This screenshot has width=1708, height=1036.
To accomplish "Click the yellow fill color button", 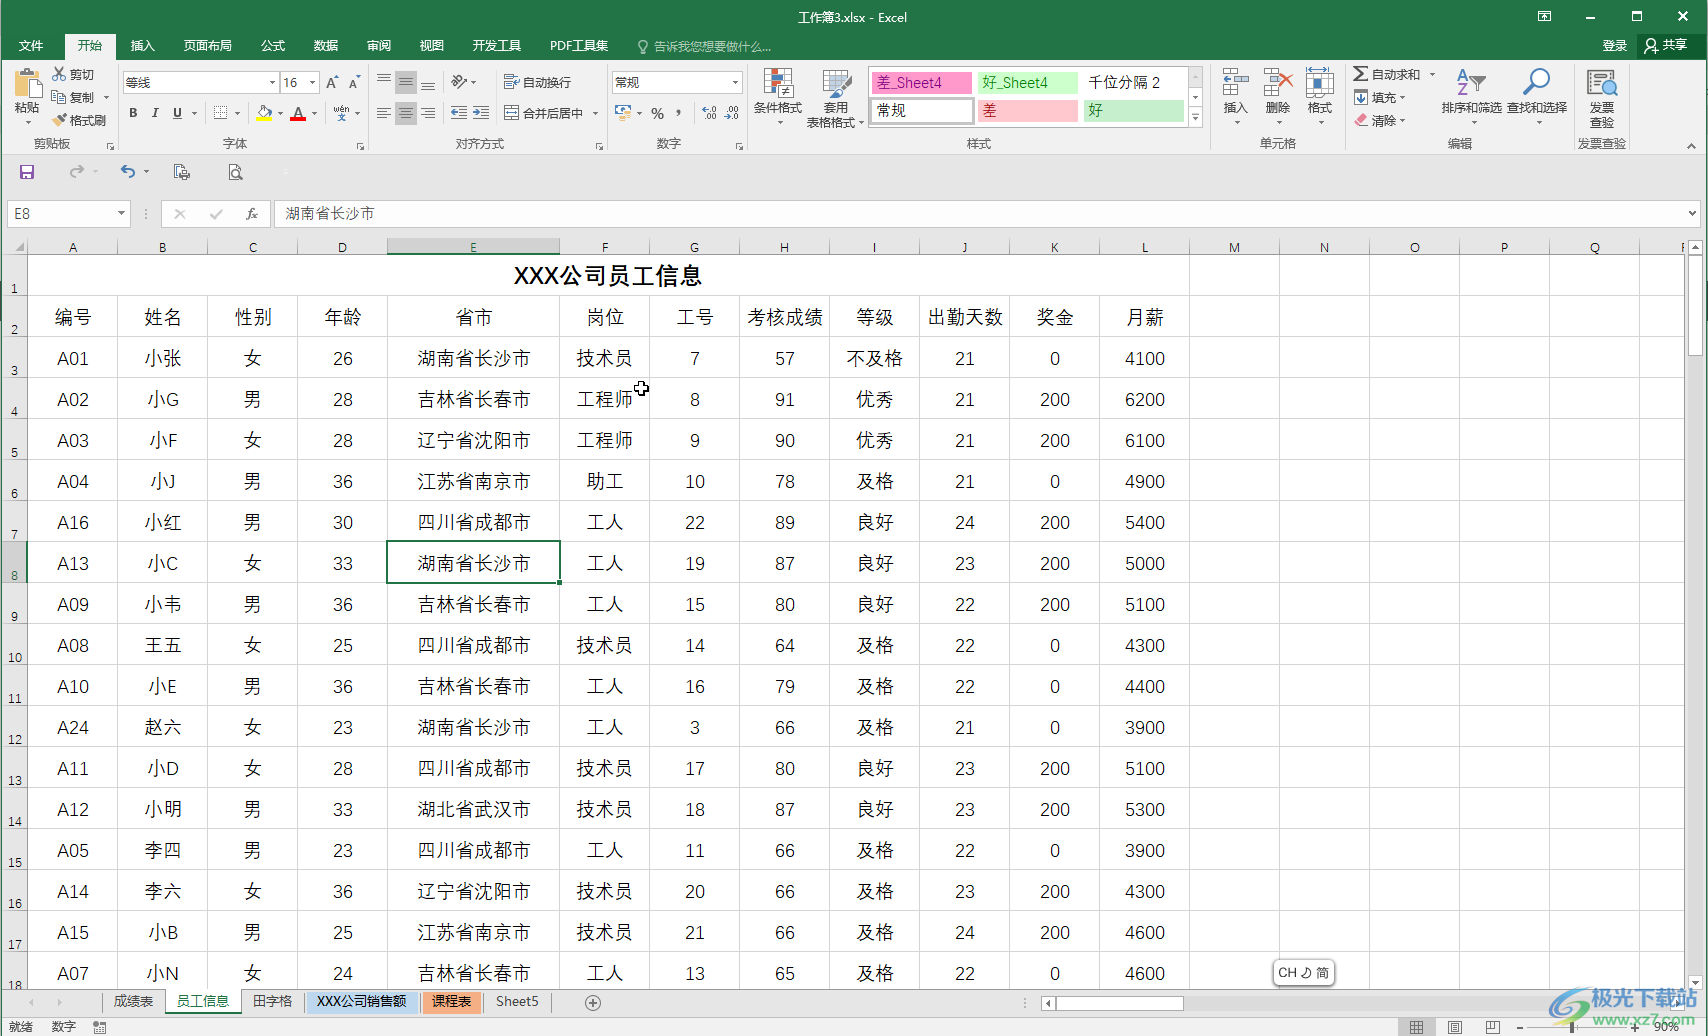I will coord(264,113).
